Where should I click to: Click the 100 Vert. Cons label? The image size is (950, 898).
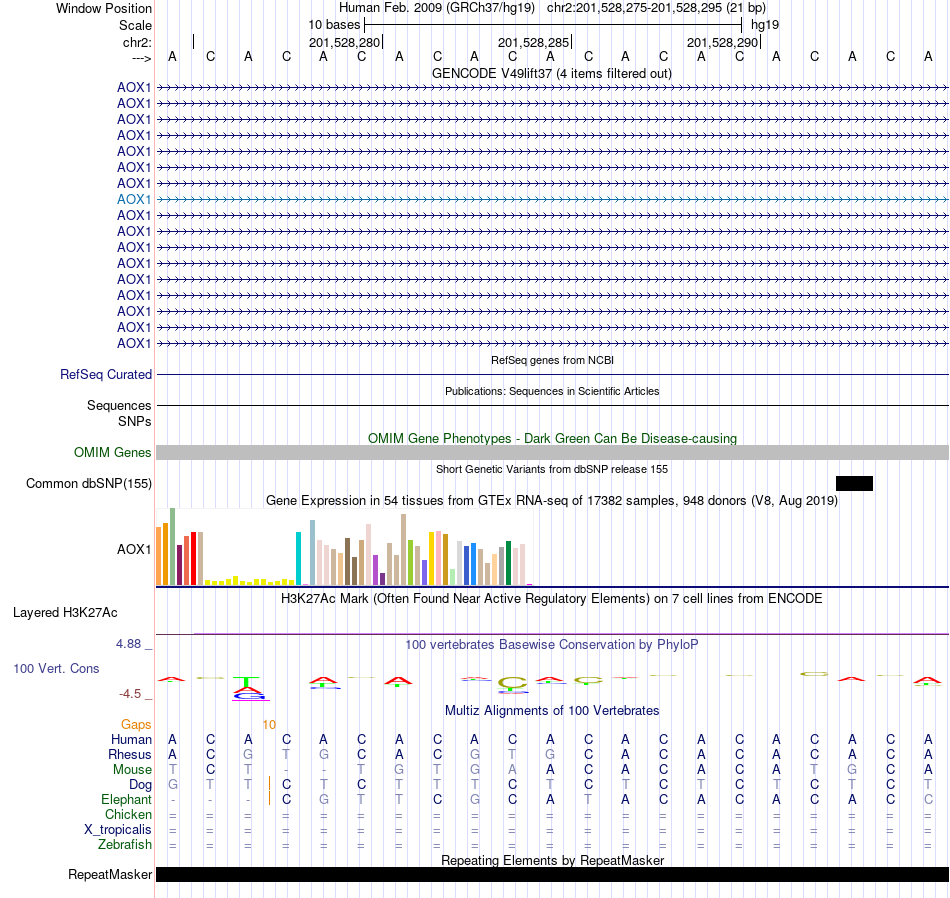click(x=56, y=668)
